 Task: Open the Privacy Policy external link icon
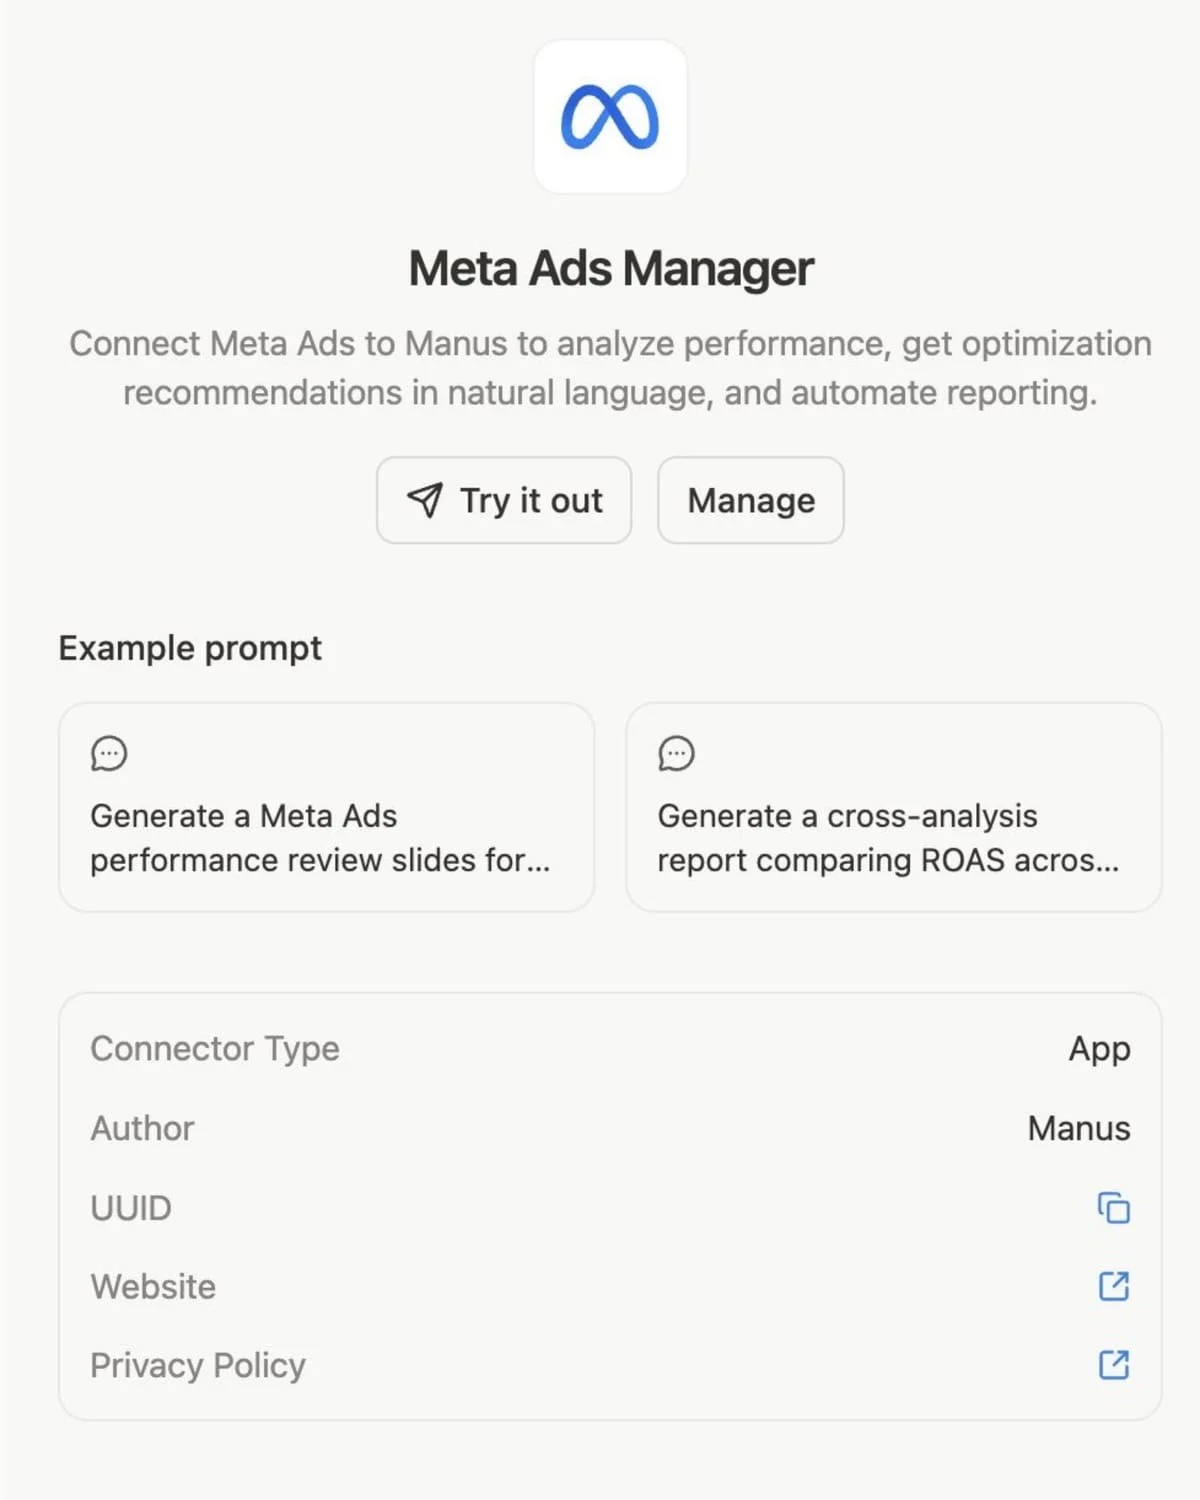(x=1112, y=1365)
